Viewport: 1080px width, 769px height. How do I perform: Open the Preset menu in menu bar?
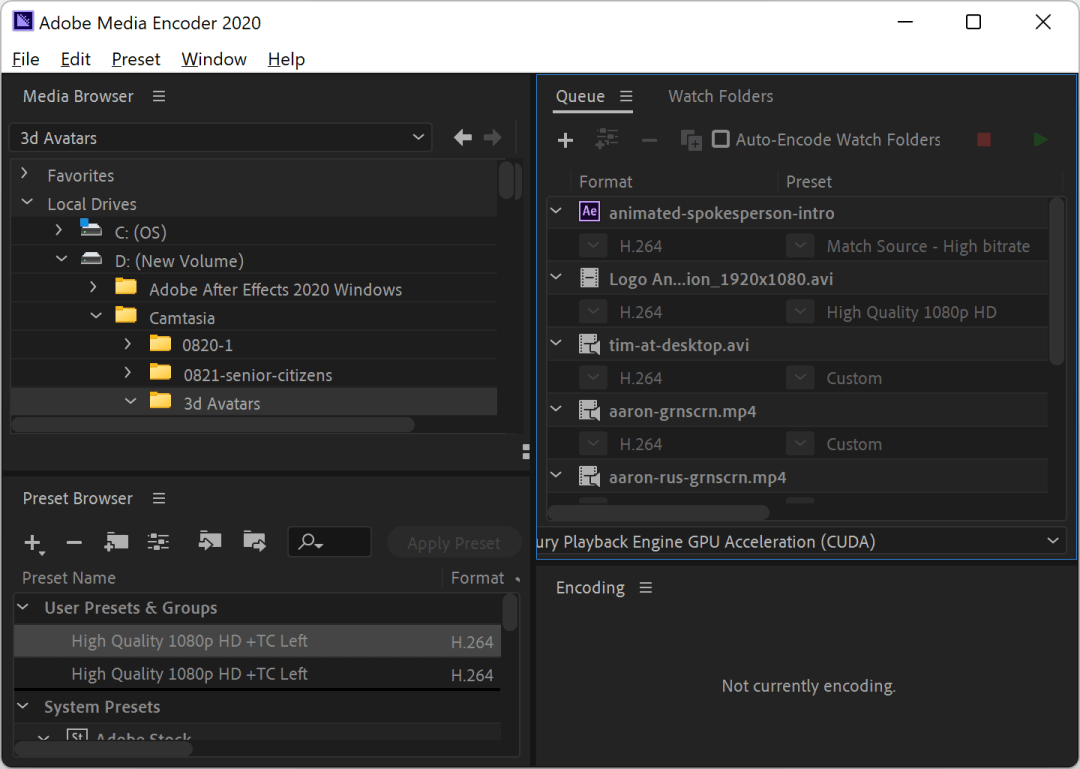point(135,59)
